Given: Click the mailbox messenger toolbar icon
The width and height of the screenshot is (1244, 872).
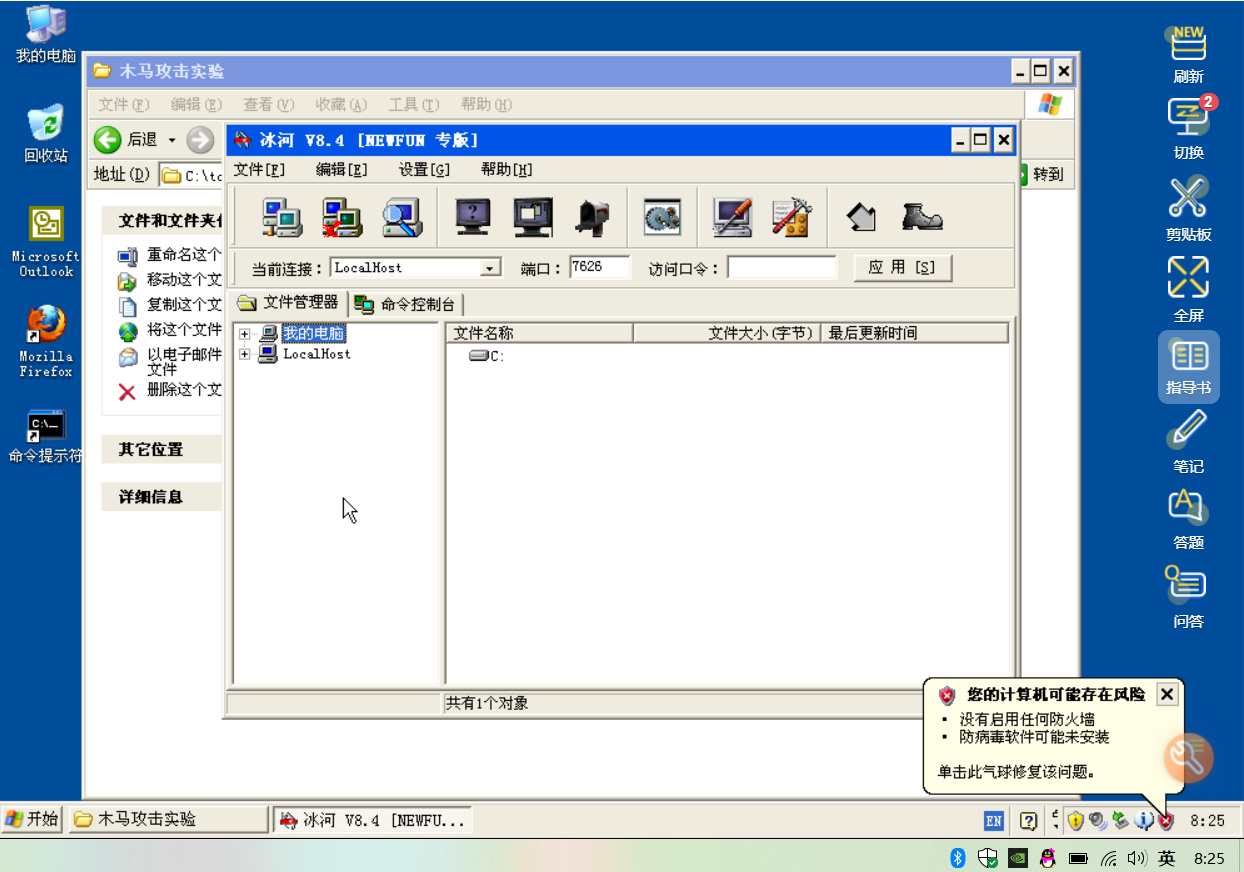Looking at the screenshot, I should click(592, 216).
